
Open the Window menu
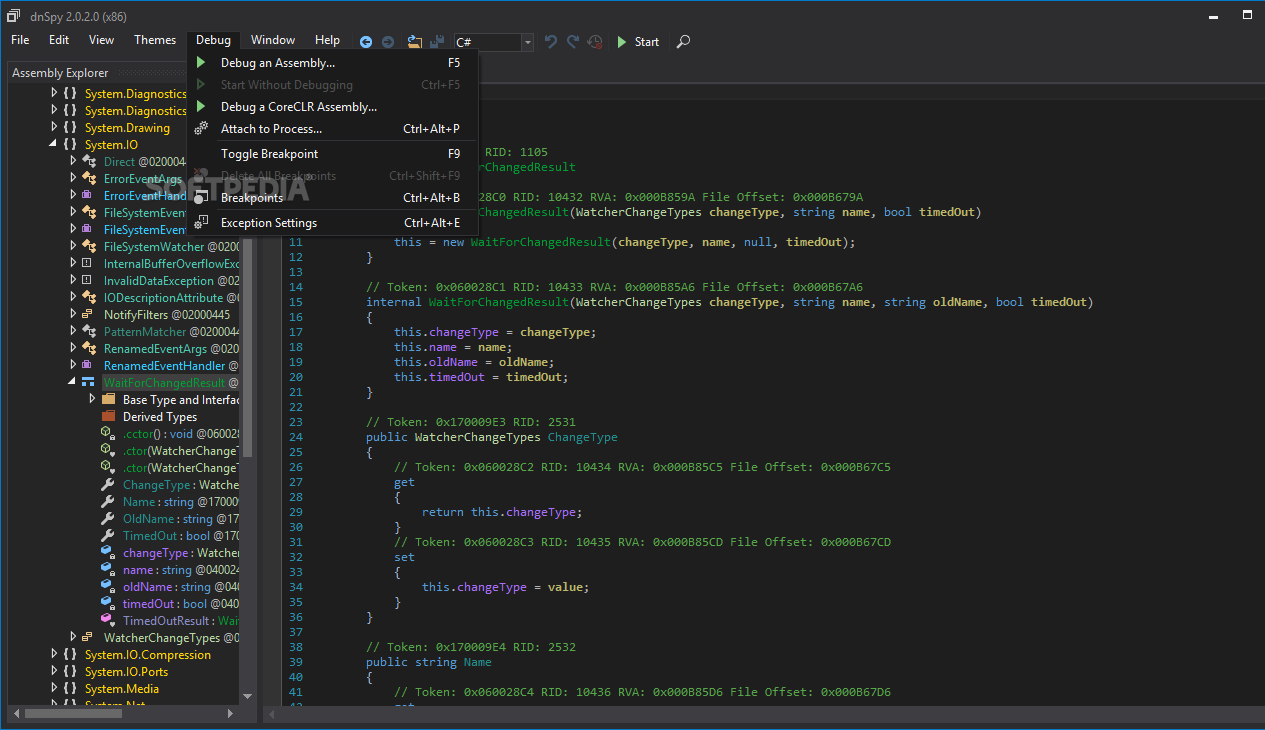[273, 40]
